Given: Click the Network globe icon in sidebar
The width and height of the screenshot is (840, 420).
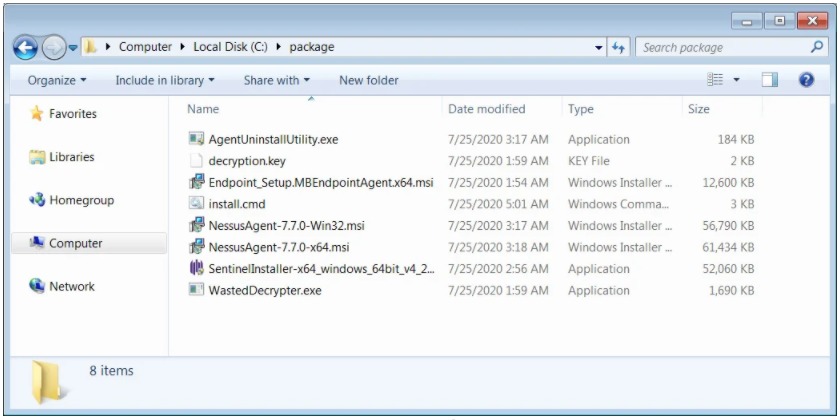Looking at the screenshot, I should (37, 286).
